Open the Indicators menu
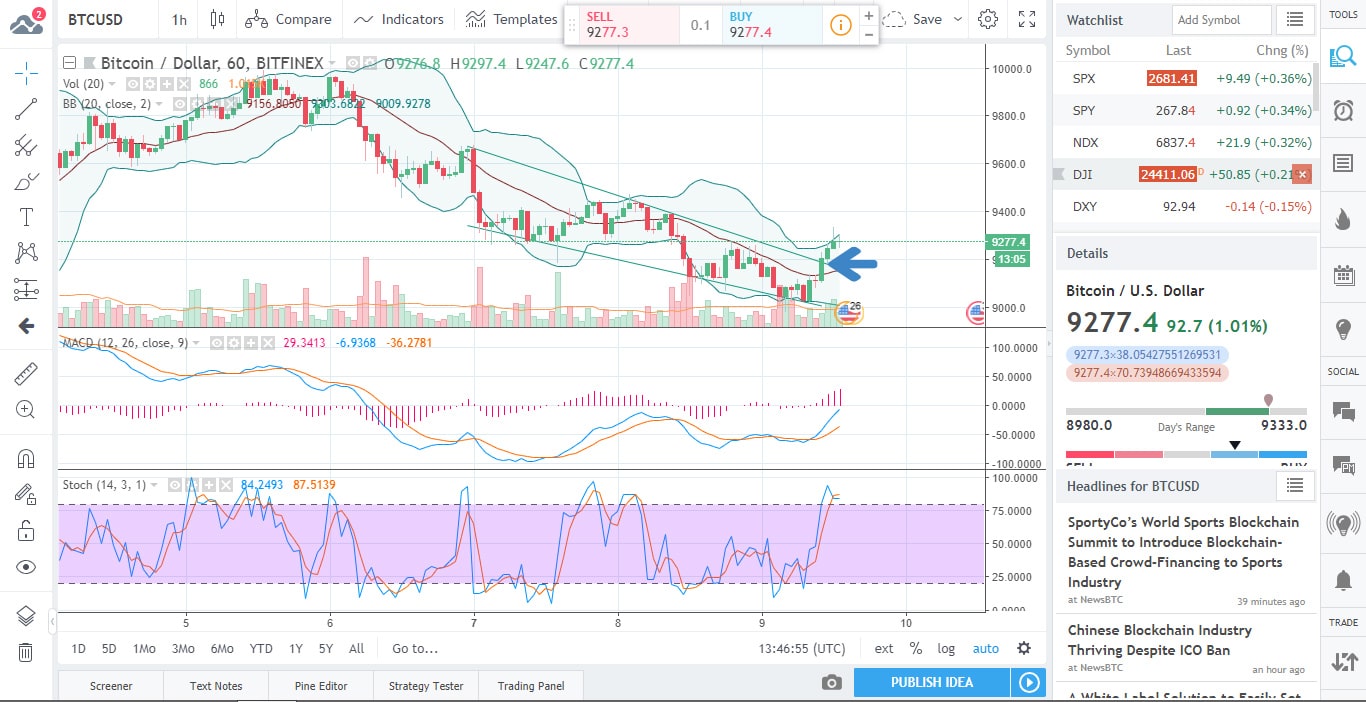The height and width of the screenshot is (702, 1366). pos(398,19)
